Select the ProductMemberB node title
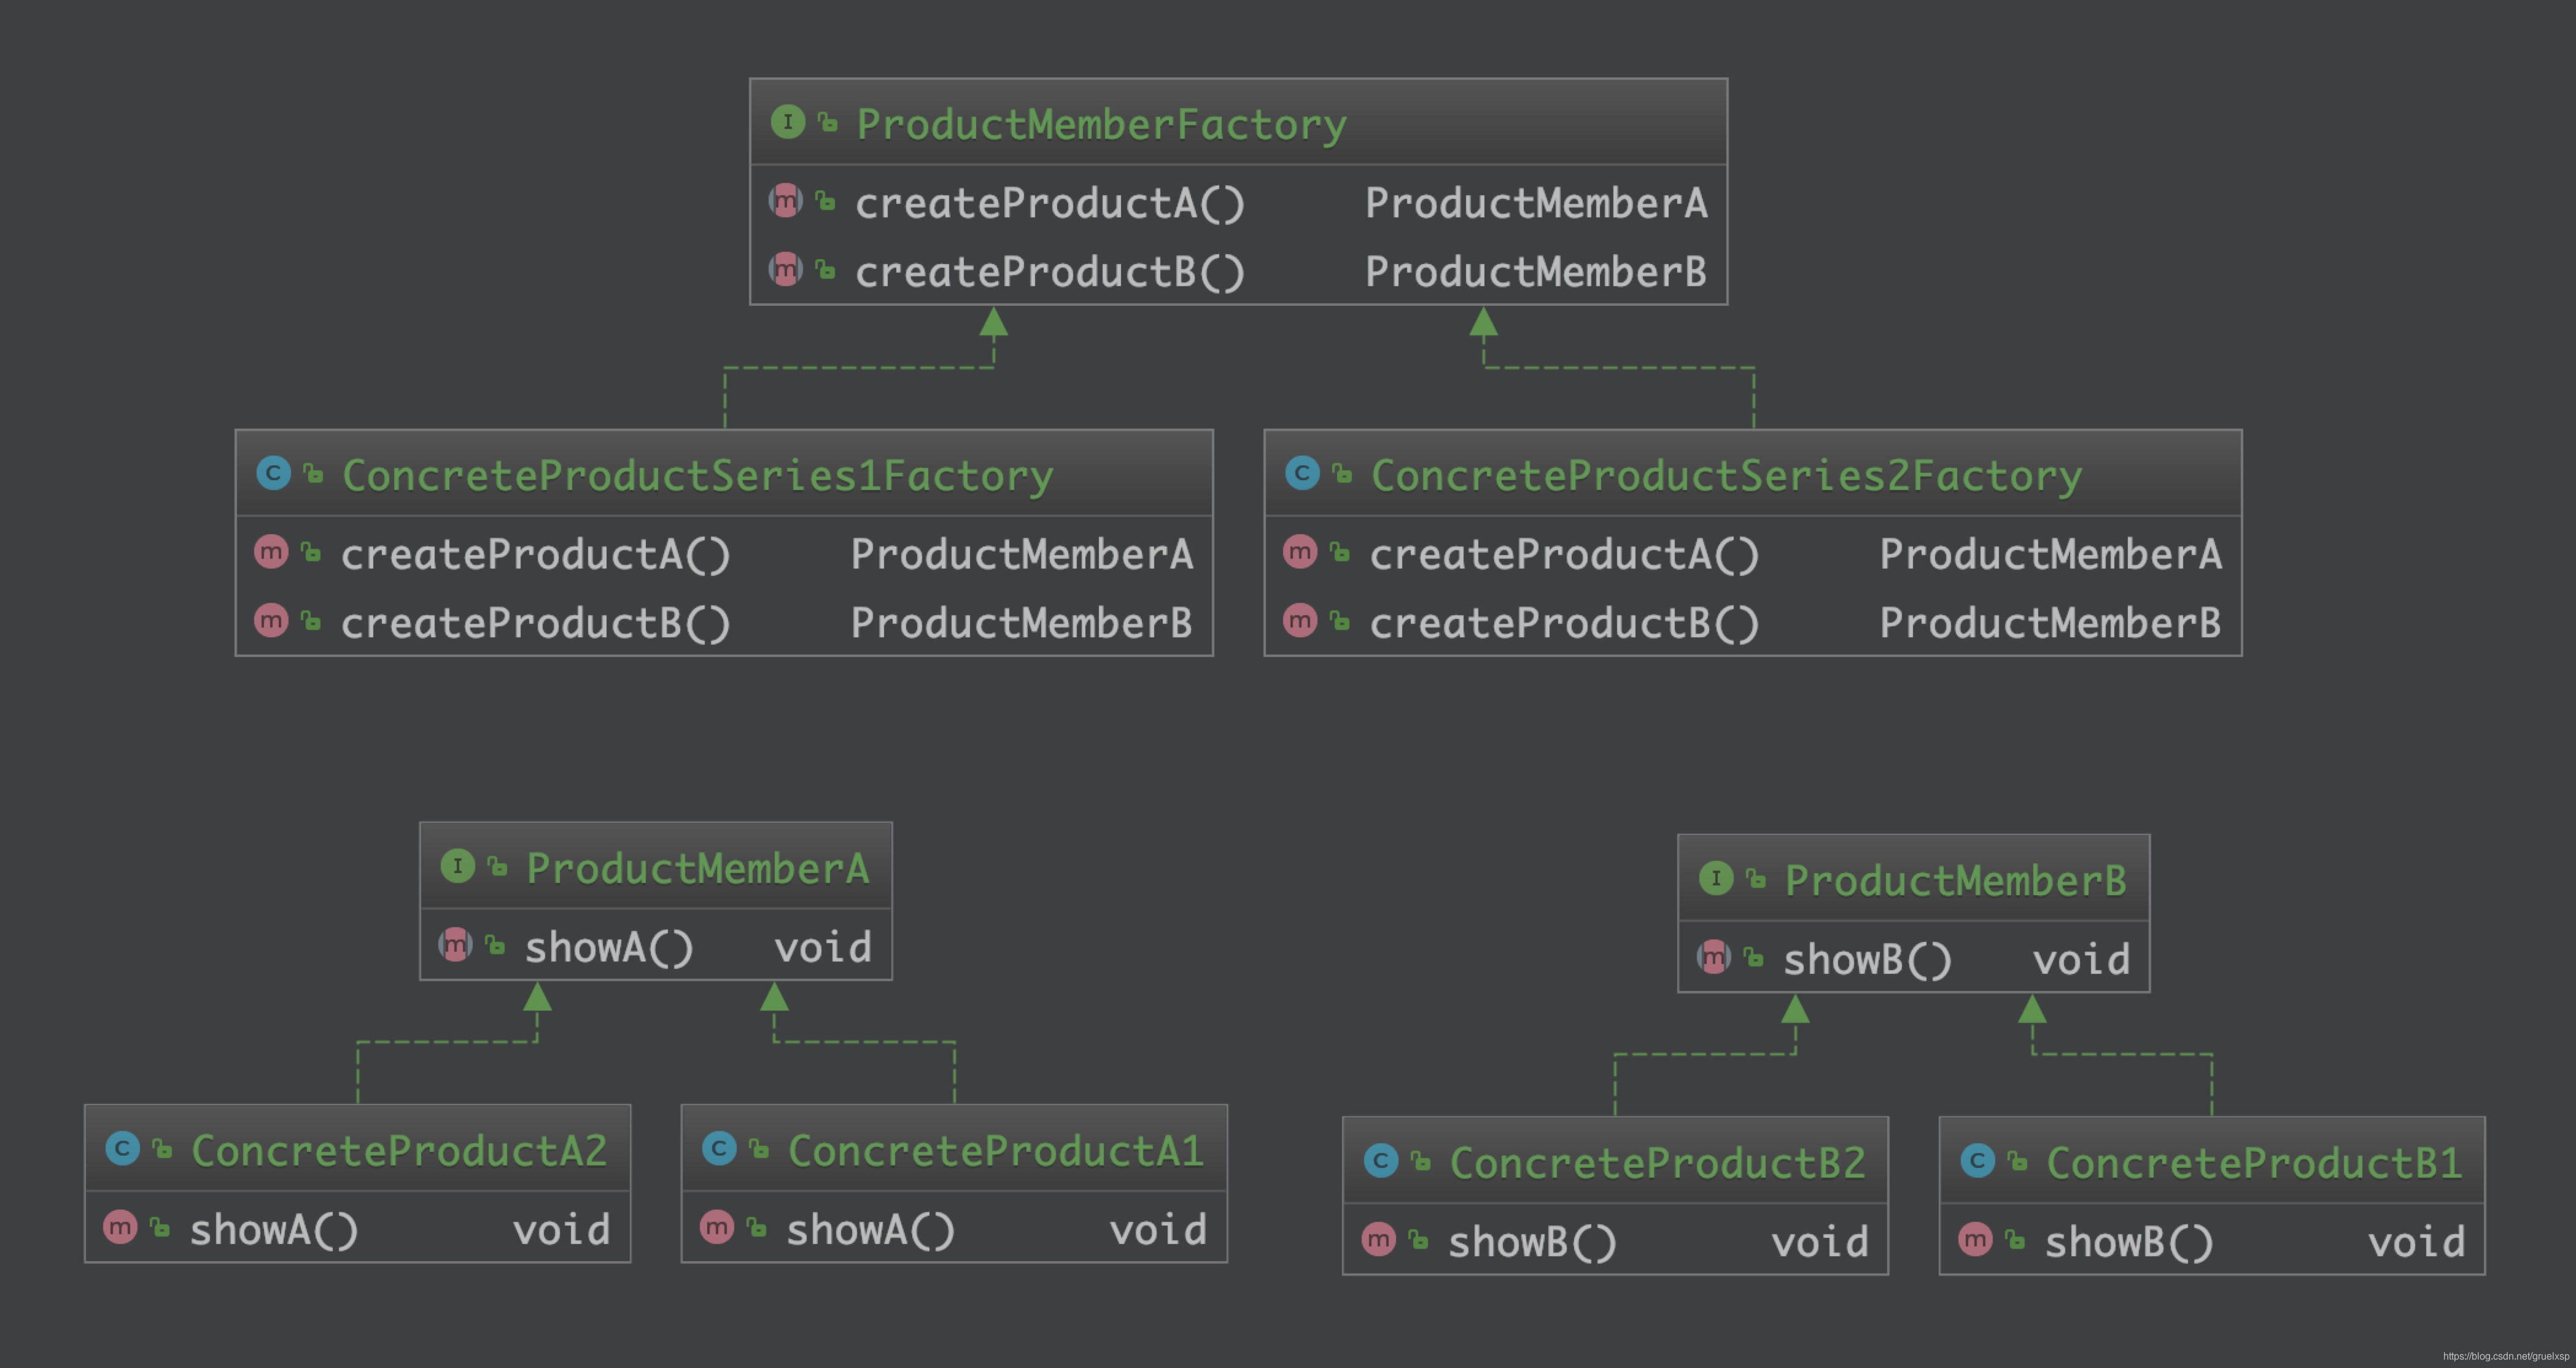2576x1368 pixels. coord(1956,880)
